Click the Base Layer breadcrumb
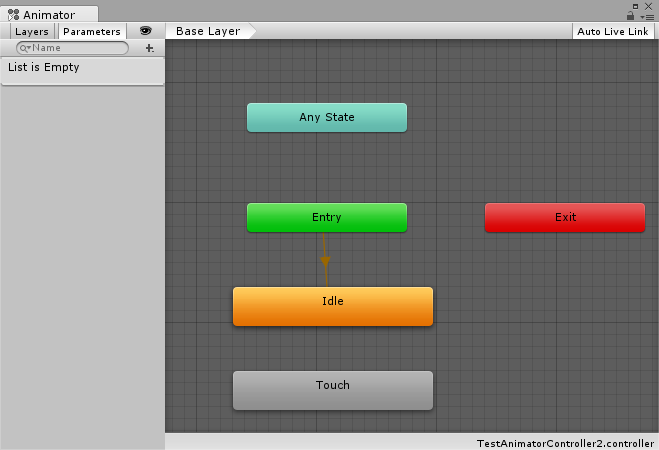This screenshot has height=450, width=659. 208,31
